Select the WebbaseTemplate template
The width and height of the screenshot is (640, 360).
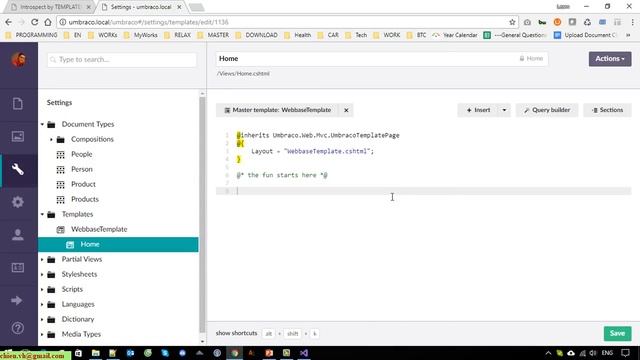pos(99,229)
